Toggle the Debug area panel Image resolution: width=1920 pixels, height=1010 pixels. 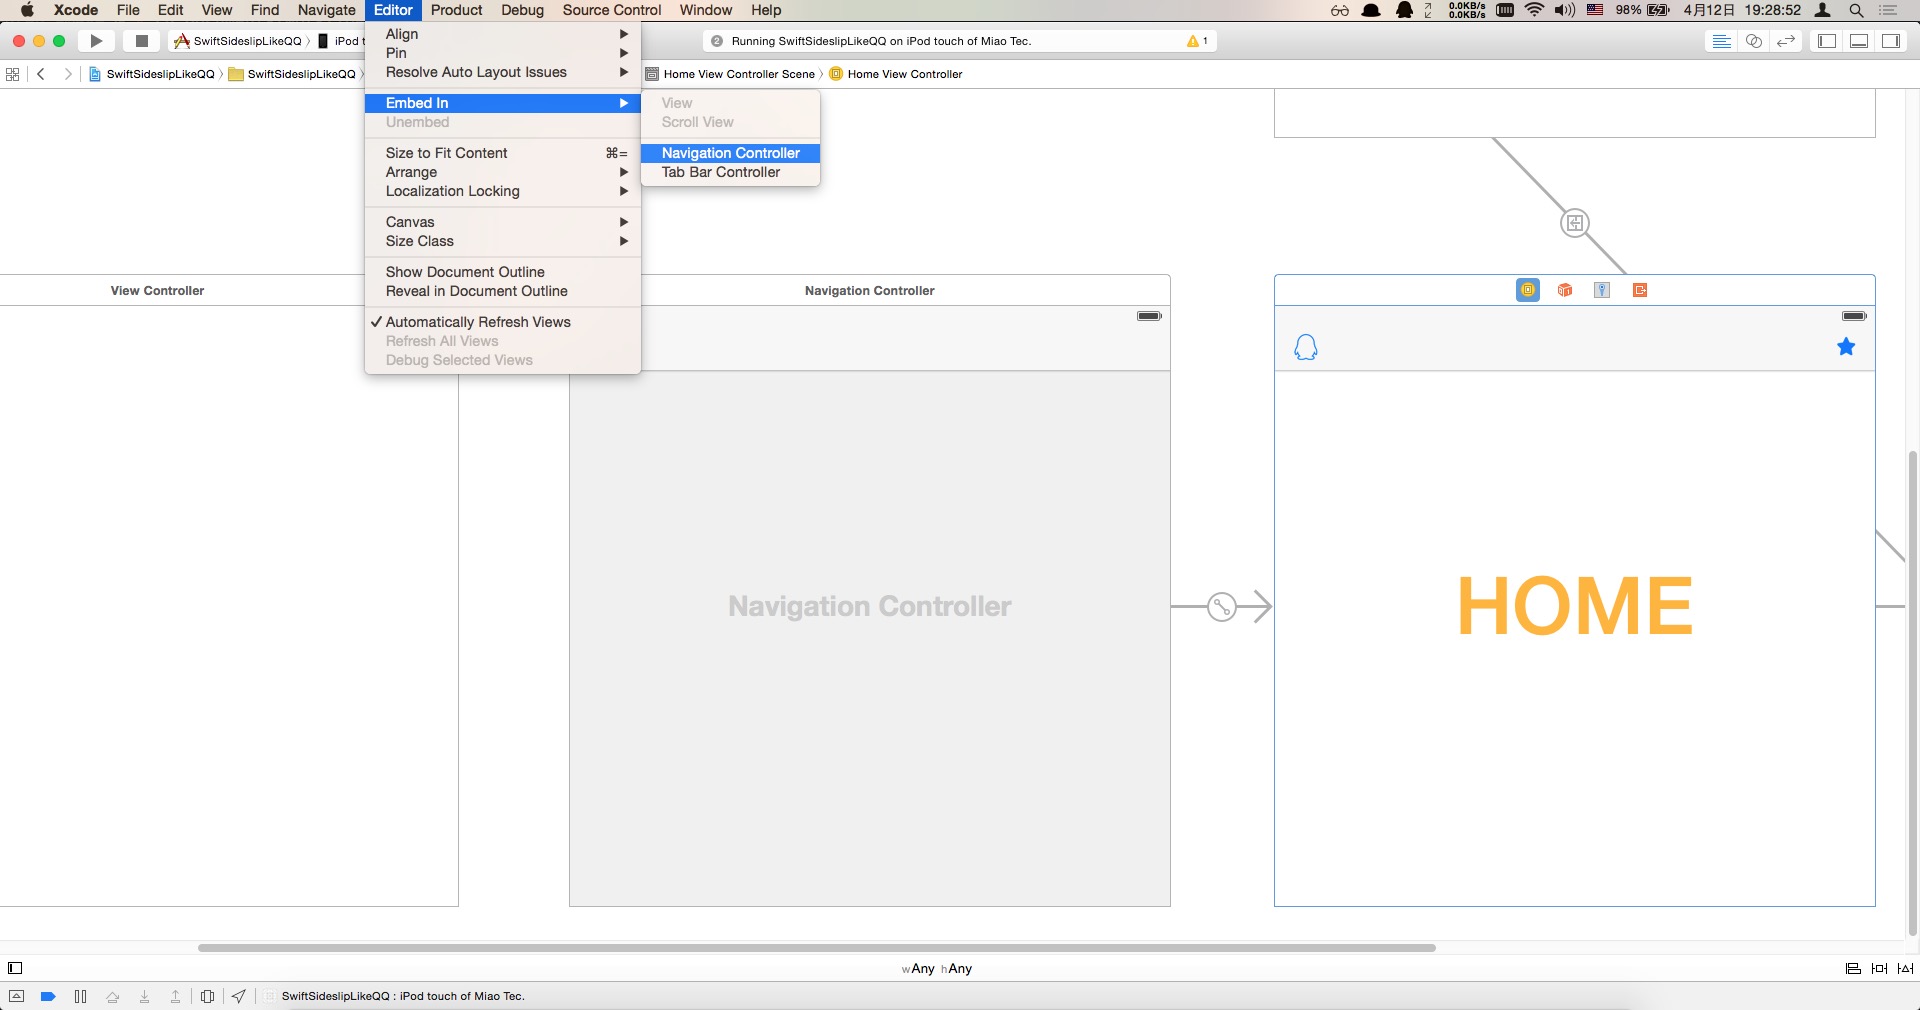point(1859,41)
